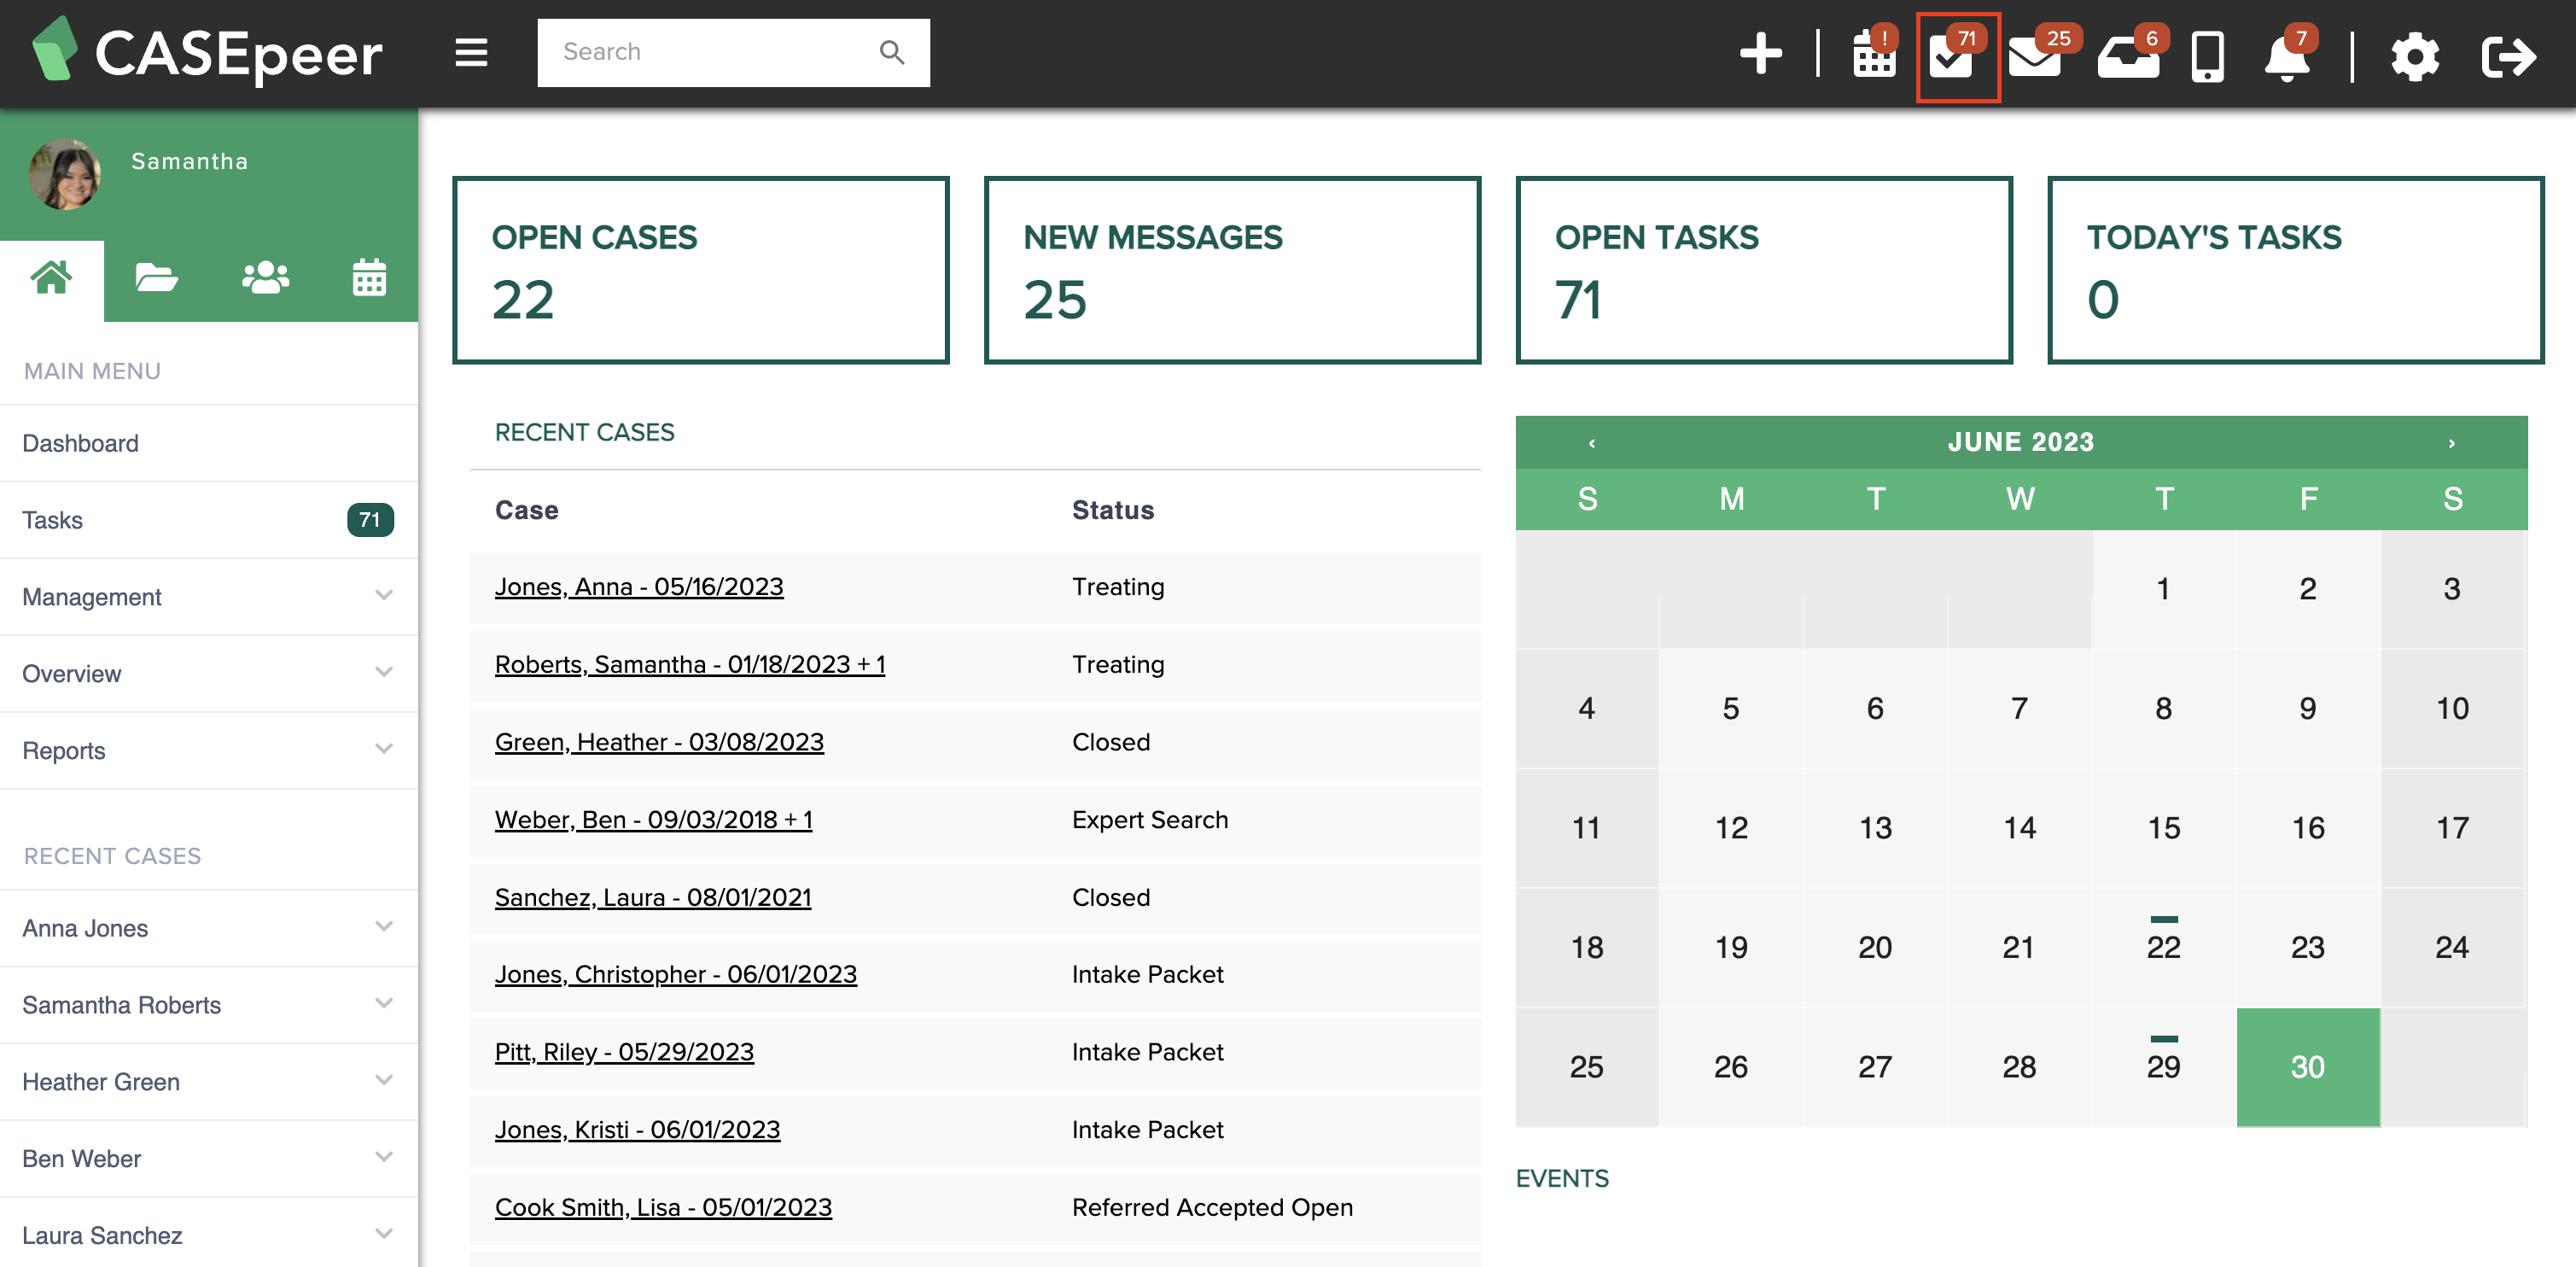Expand the Management menu
Screen dimensions: 2576x1267
pos(208,597)
